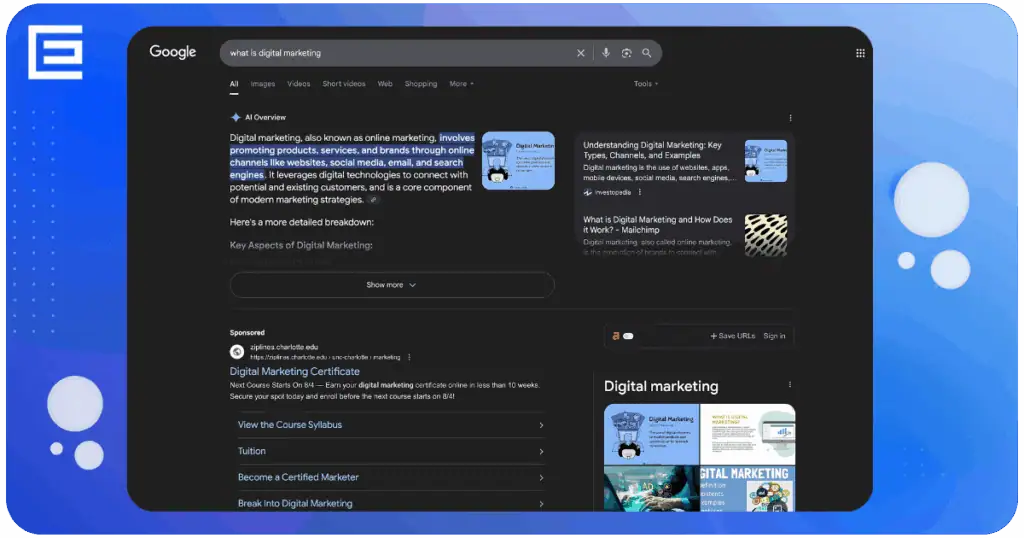The width and height of the screenshot is (1024, 538).
Task: Click link icon after marketing strategies sentence
Action: click(x=373, y=200)
